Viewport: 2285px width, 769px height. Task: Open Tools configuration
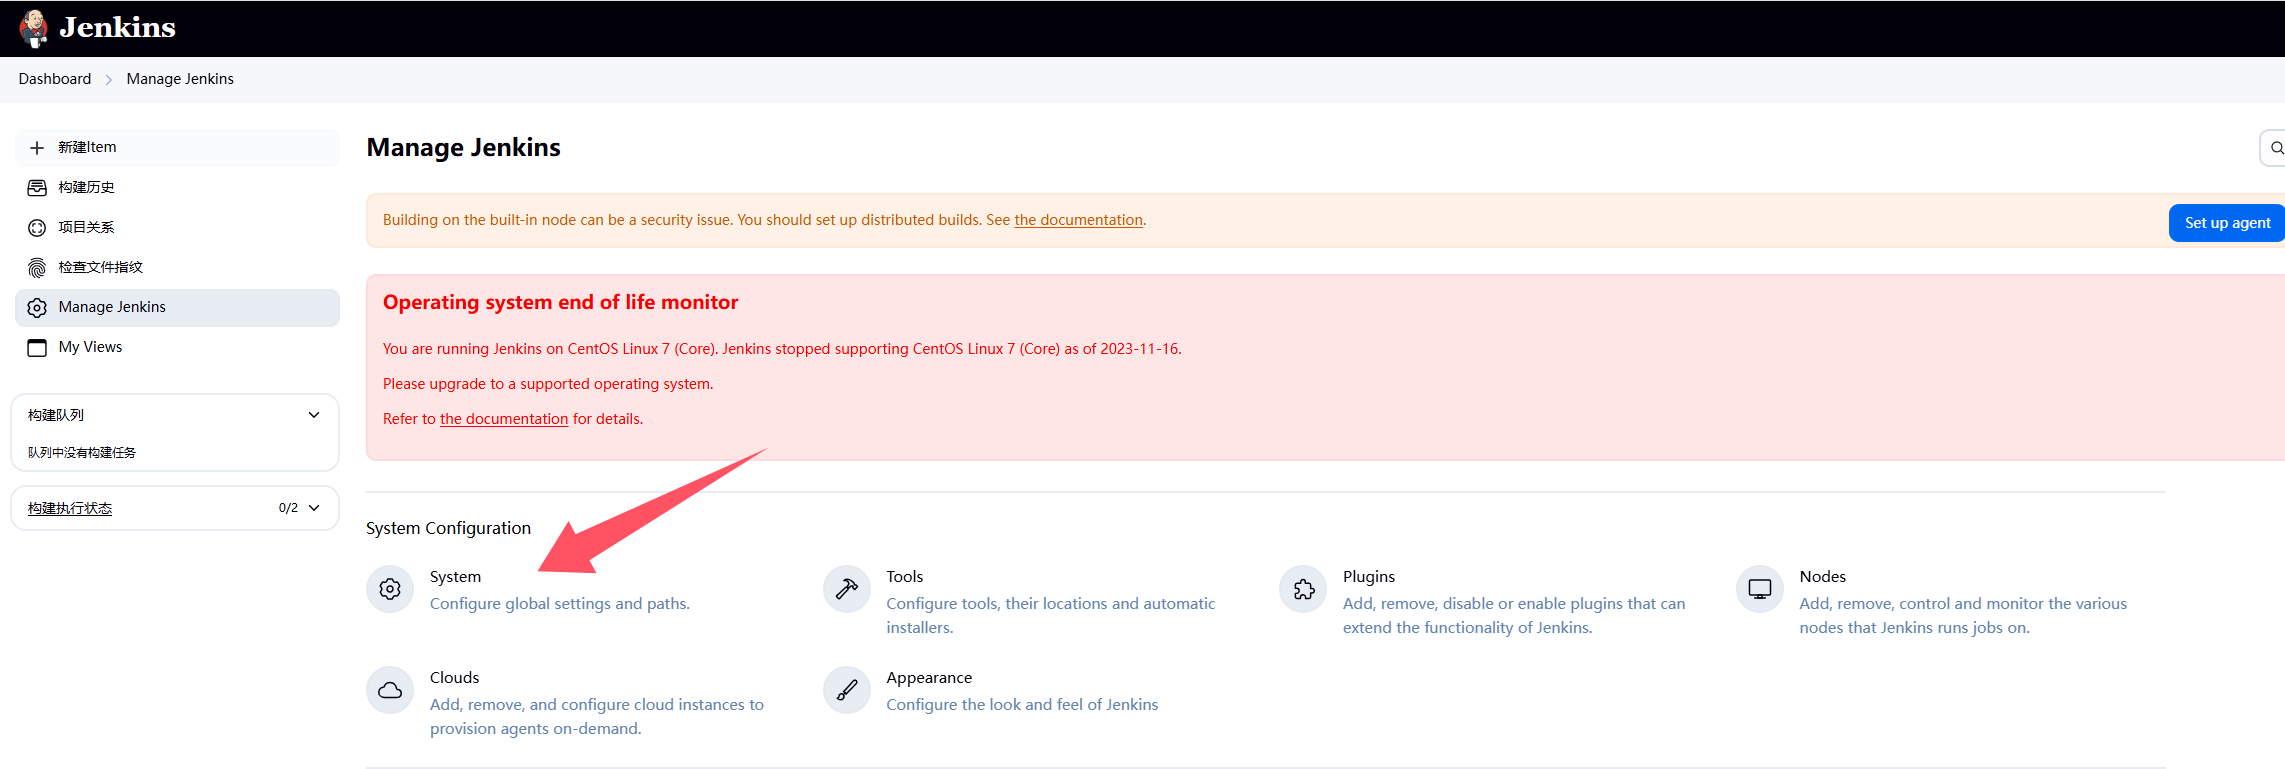[x=905, y=577]
